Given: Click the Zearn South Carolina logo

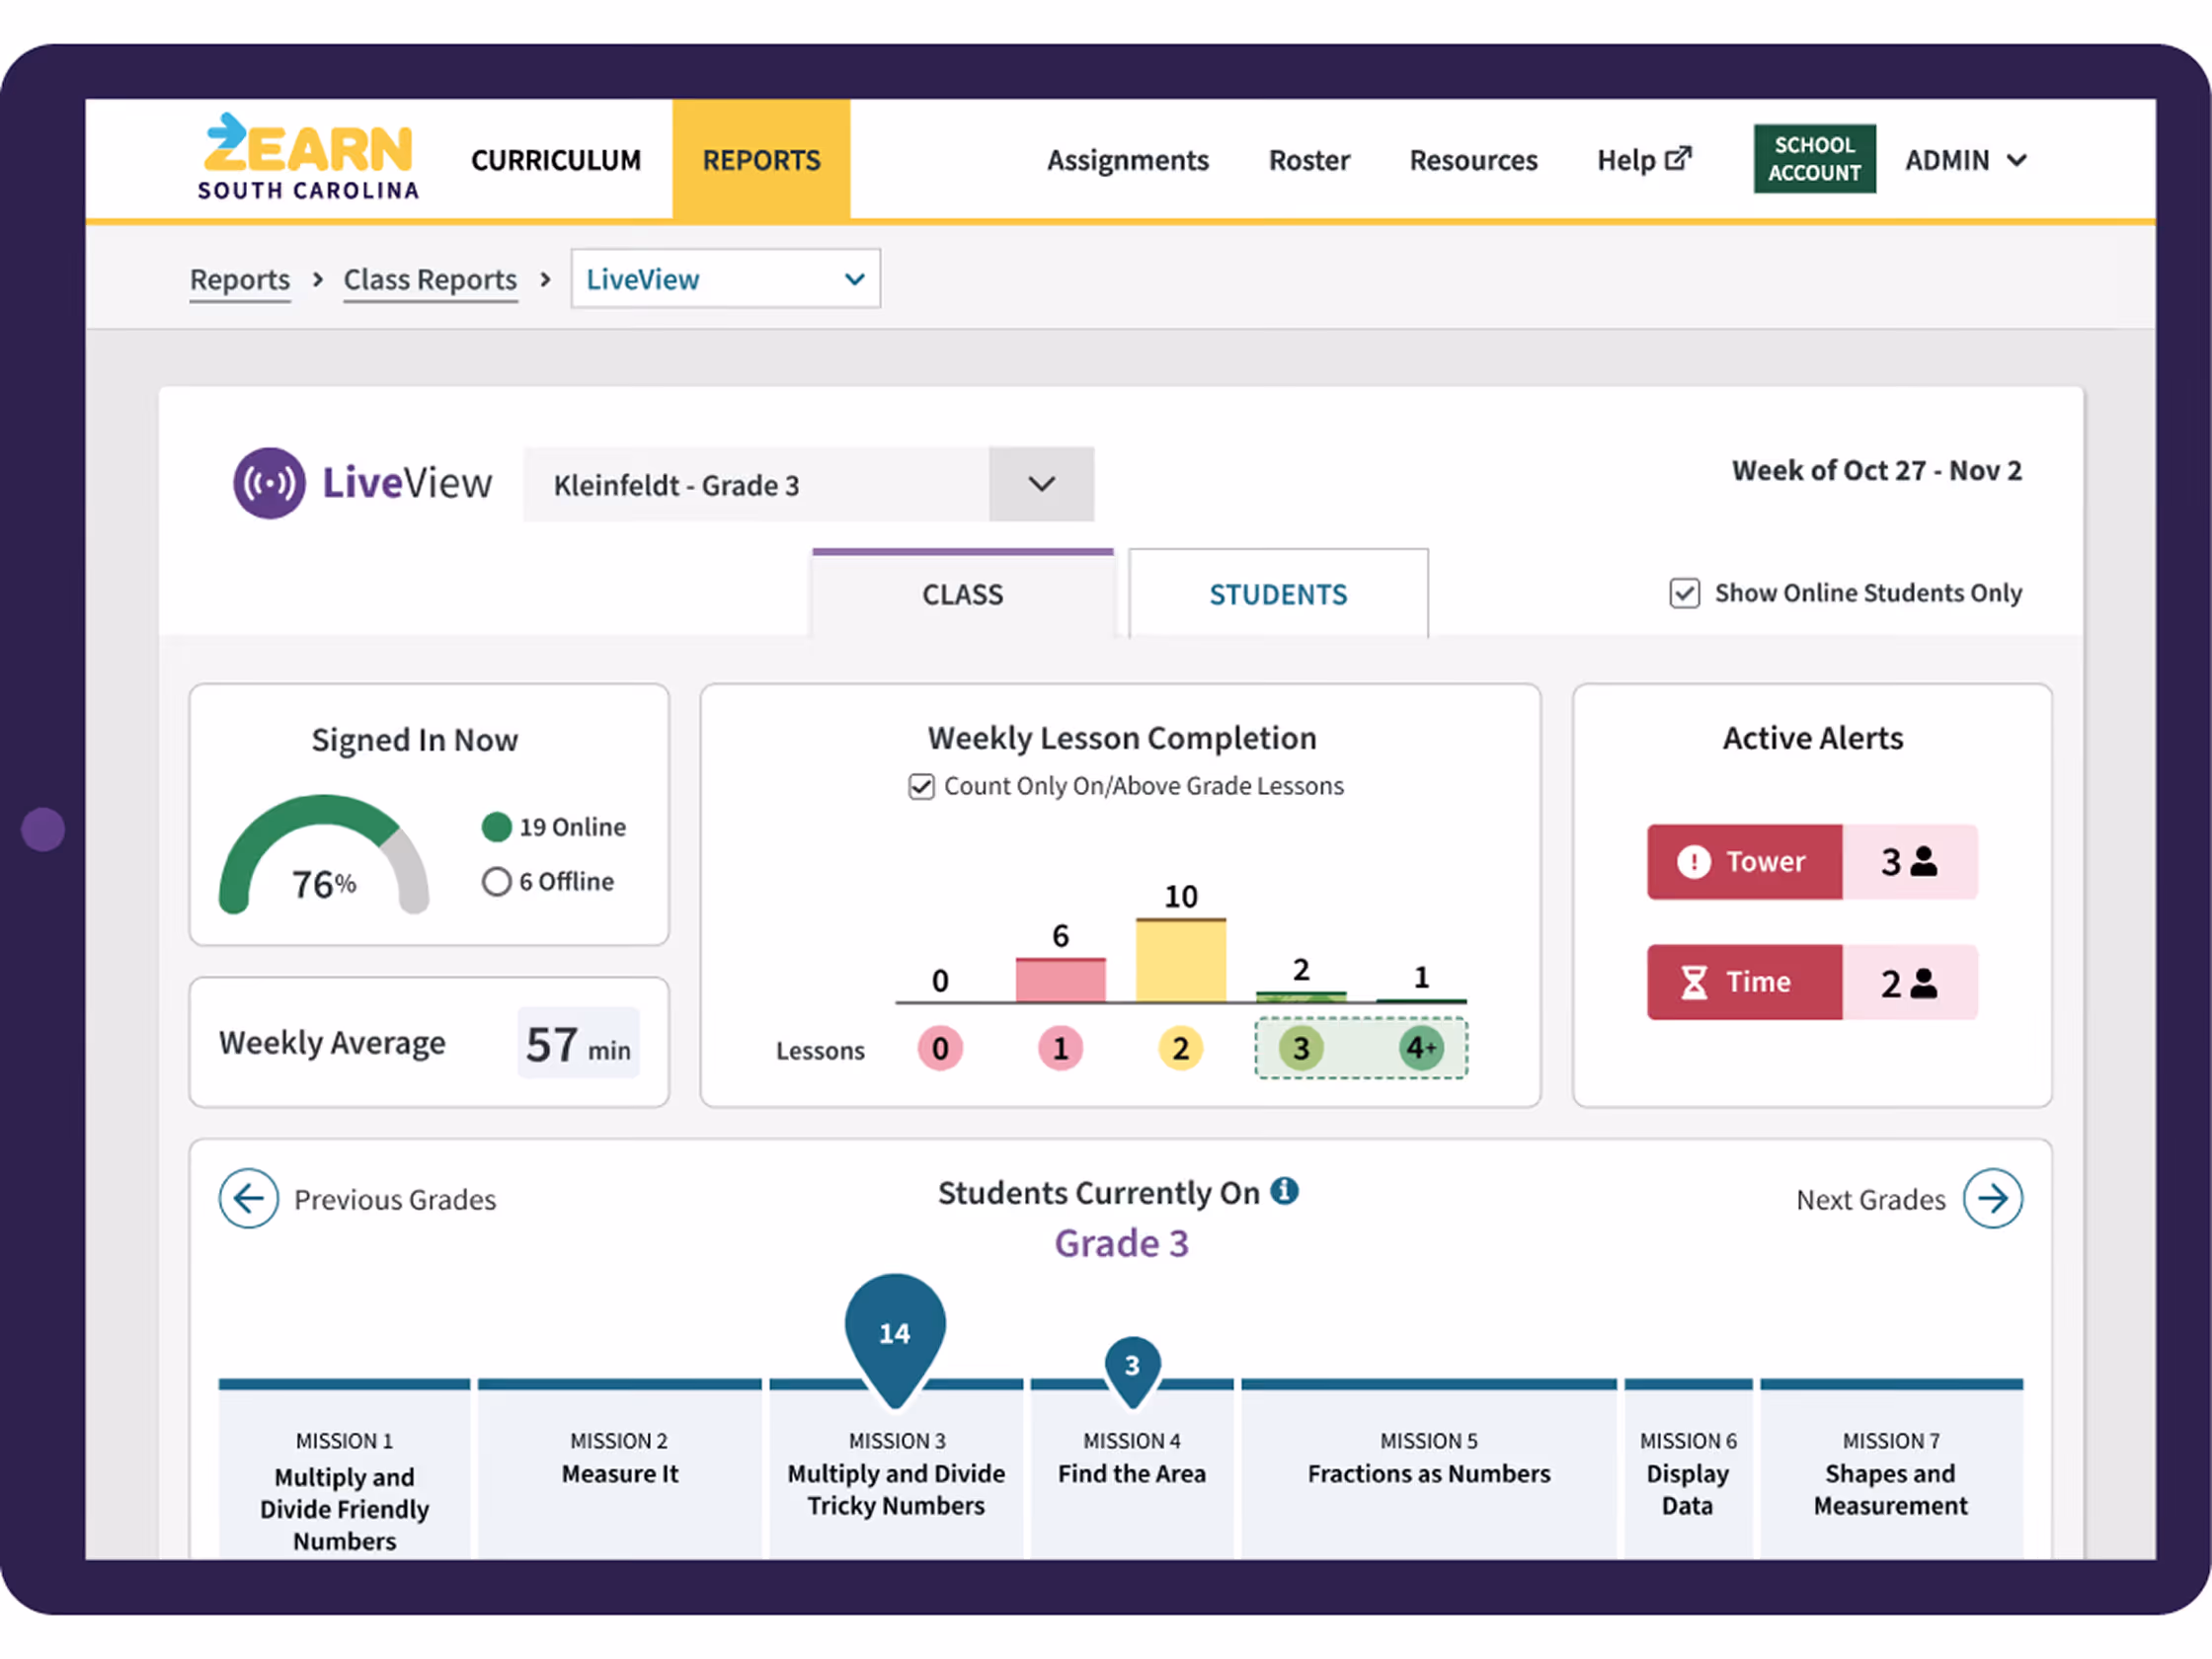Looking at the screenshot, I should click(x=308, y=157).
